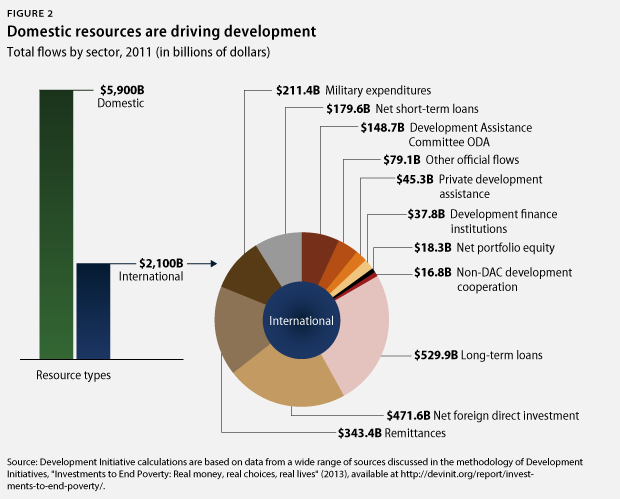620x499 pixels.
Task: Click the Resource types axis label
Action: tap(75, 375)
